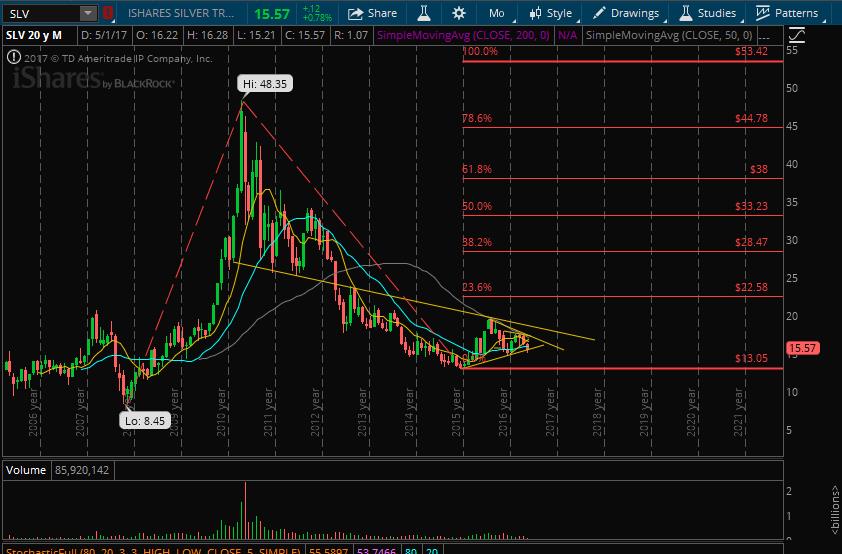
Task: Click the Lo: 8.45 price bubble
Action: click(x=144, y=421)
